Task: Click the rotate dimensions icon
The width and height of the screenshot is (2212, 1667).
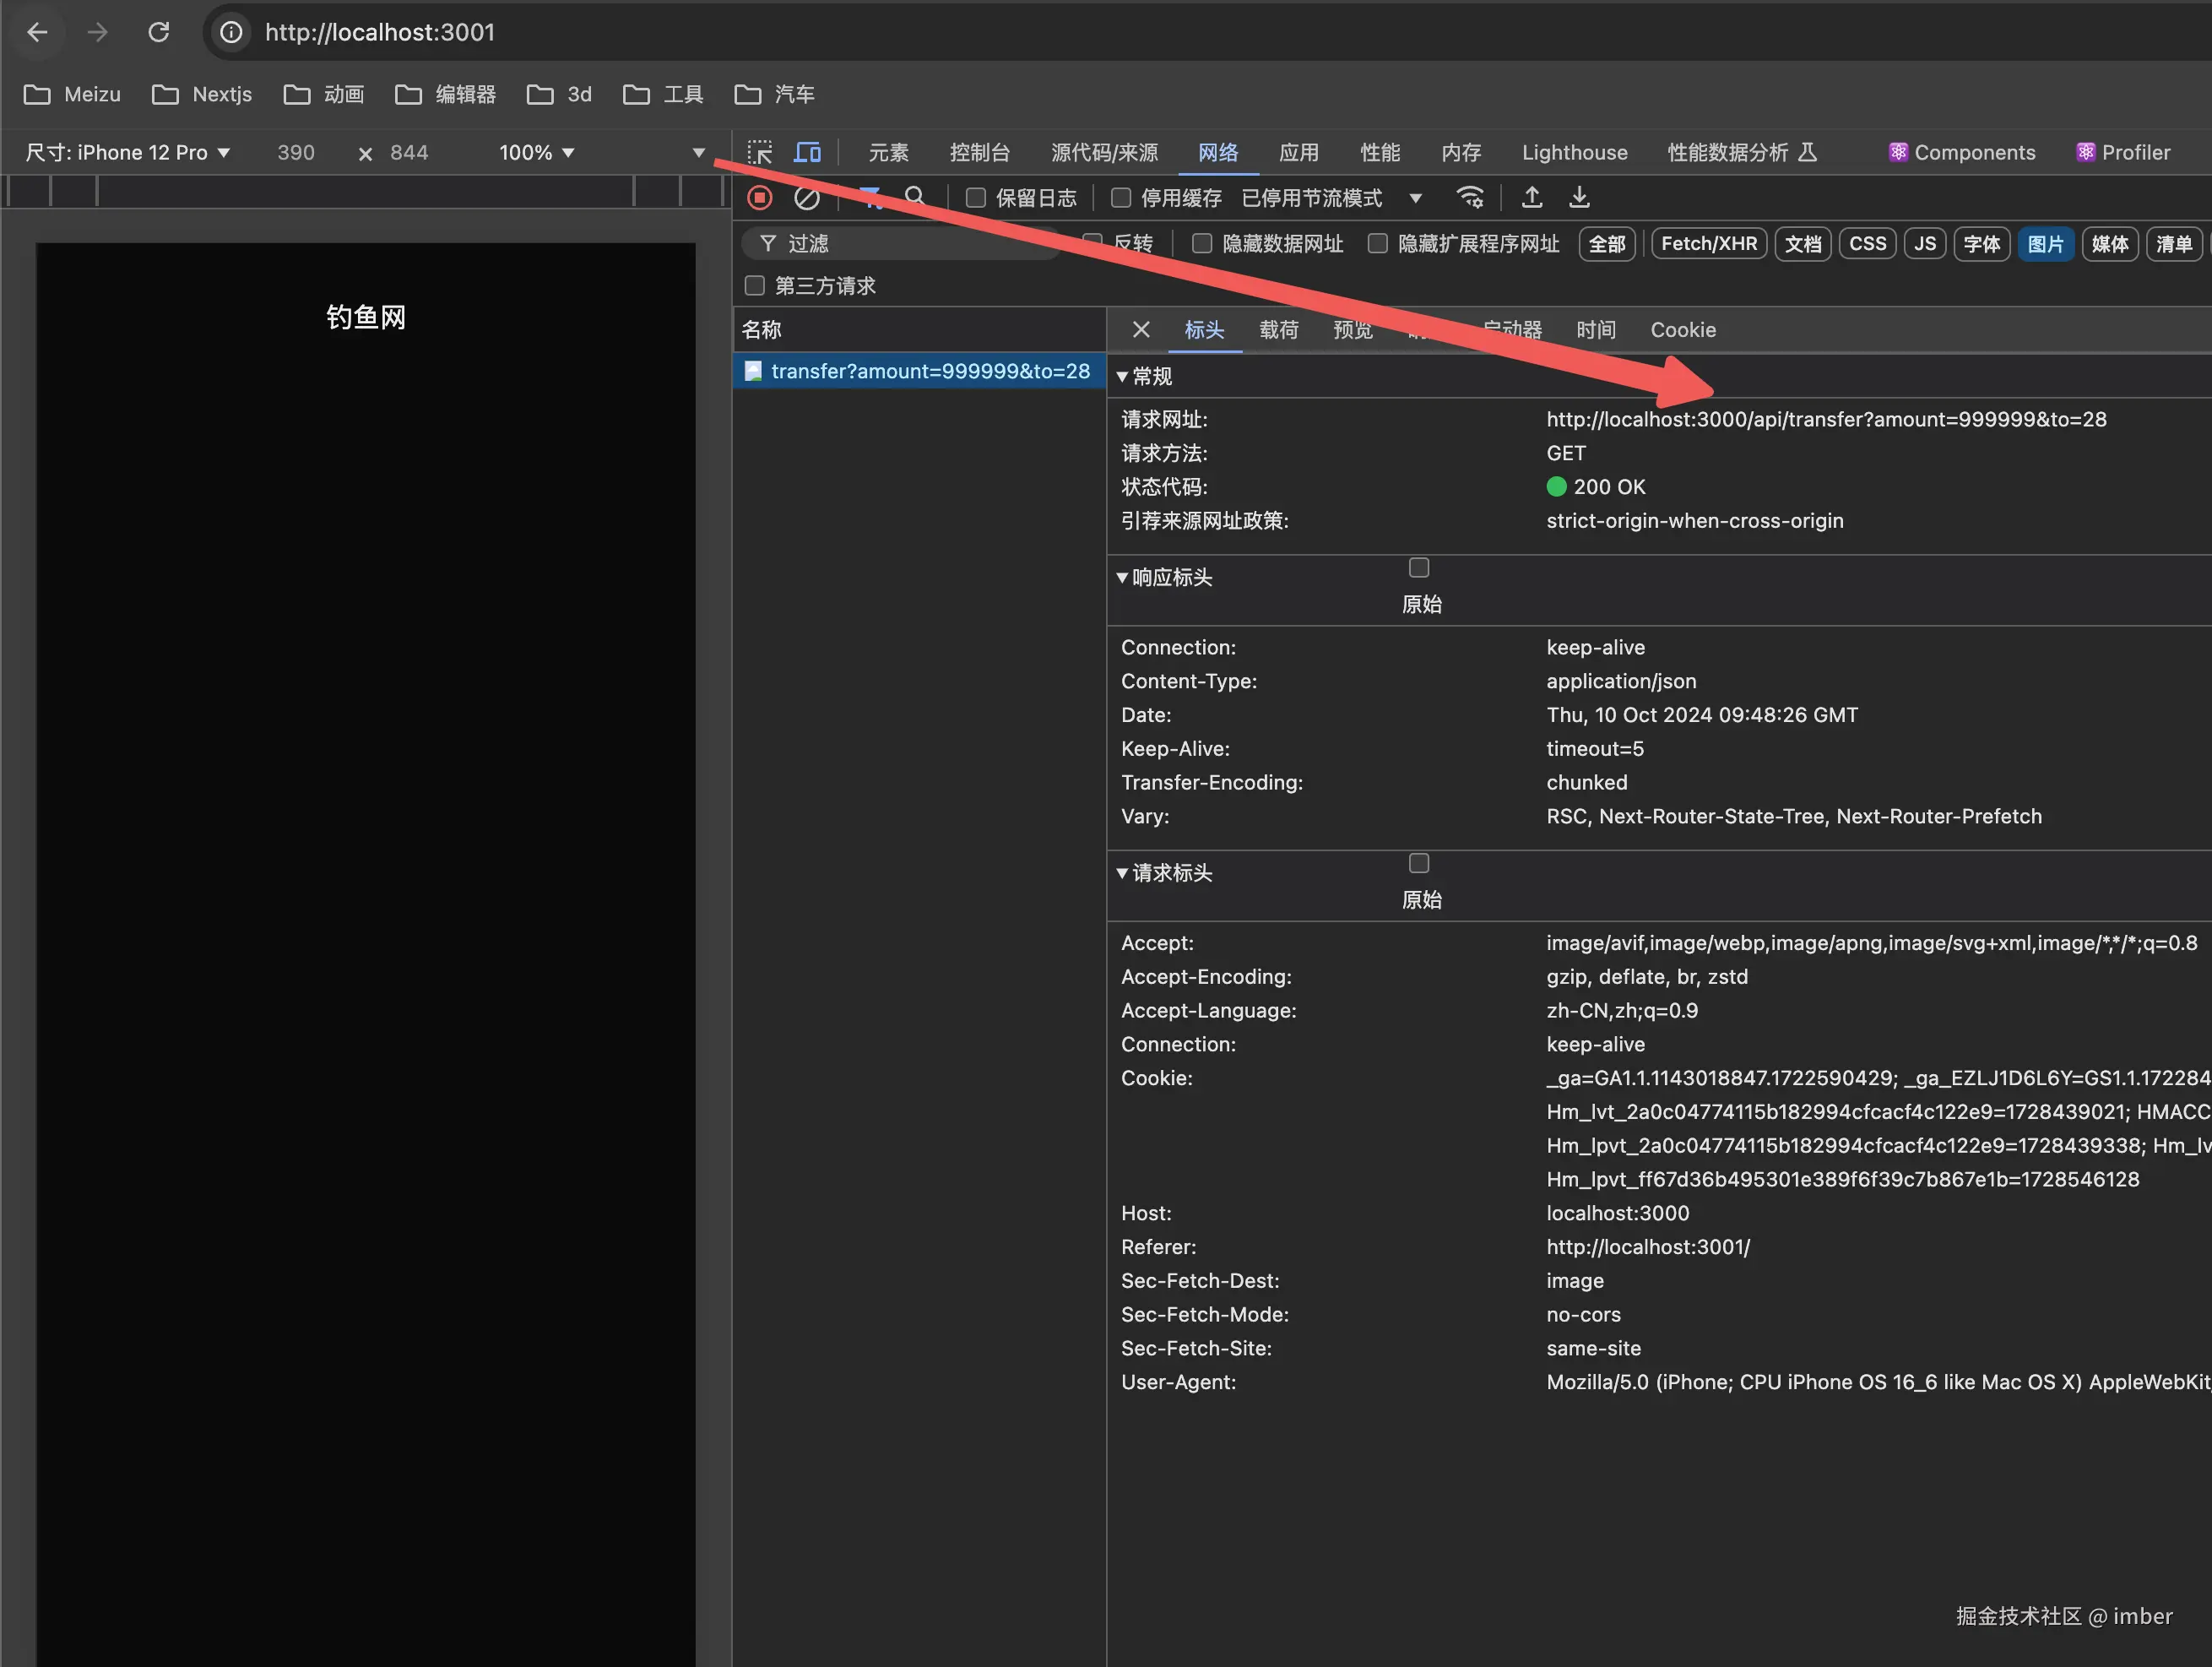Action: pyautogui.click(x=365, y=153)
